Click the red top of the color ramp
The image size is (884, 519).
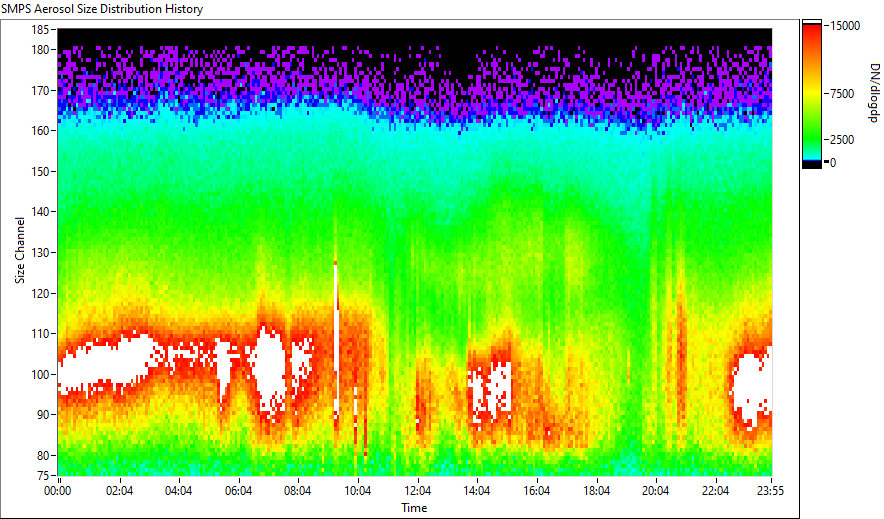coord(812,29)
